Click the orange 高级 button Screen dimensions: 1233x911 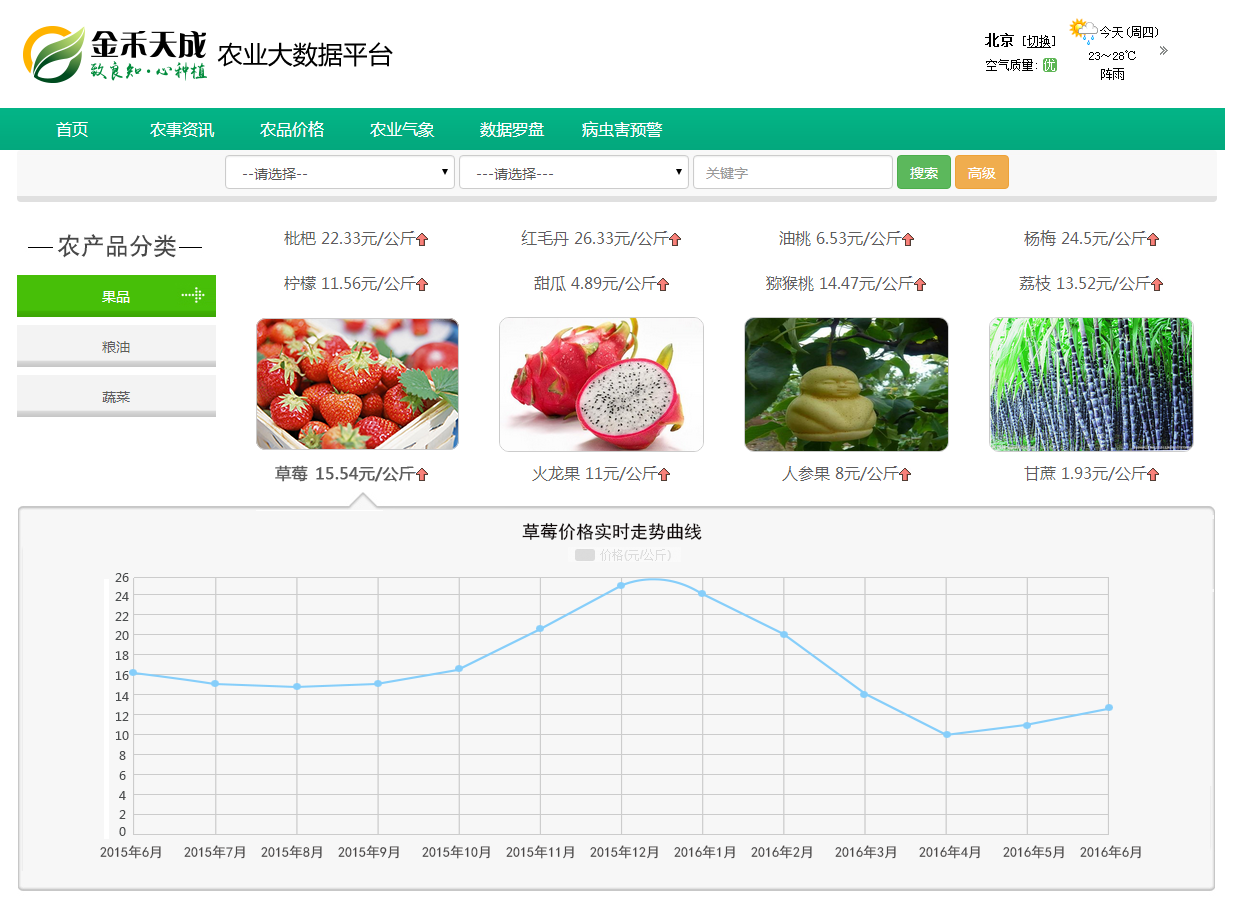click(x=981, y=172)
